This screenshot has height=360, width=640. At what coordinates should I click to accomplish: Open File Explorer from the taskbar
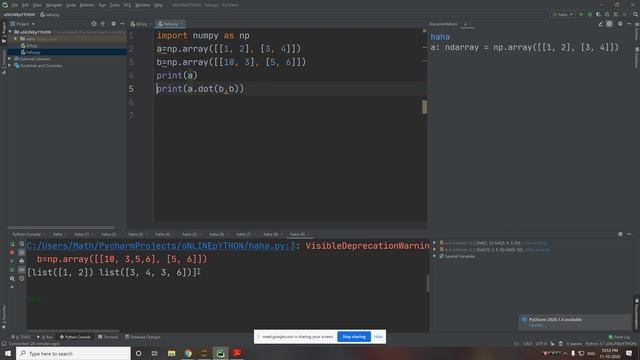tap(171, 353)
